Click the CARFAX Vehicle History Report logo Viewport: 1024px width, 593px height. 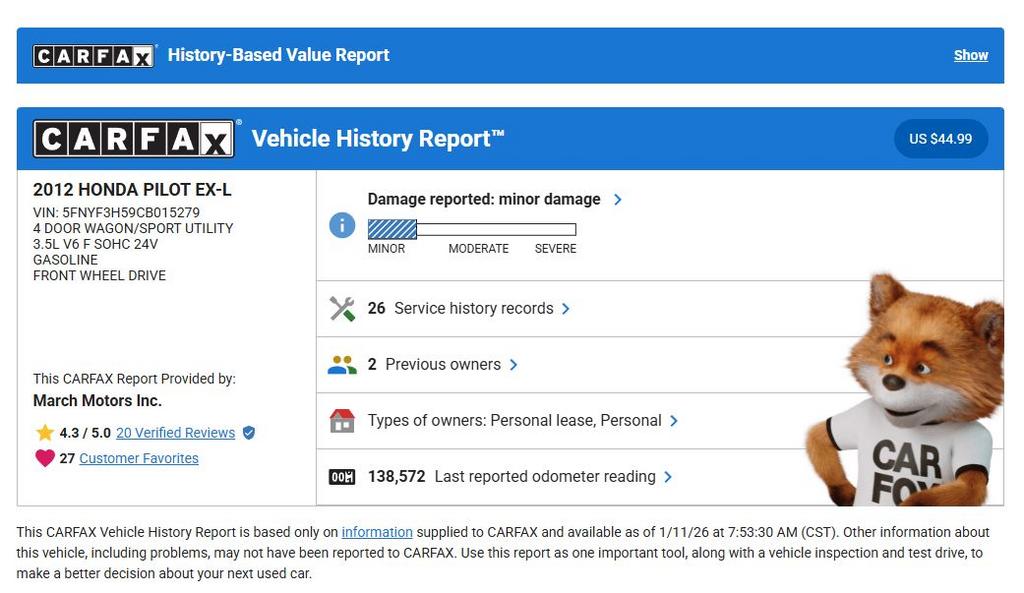click(134, 139)
